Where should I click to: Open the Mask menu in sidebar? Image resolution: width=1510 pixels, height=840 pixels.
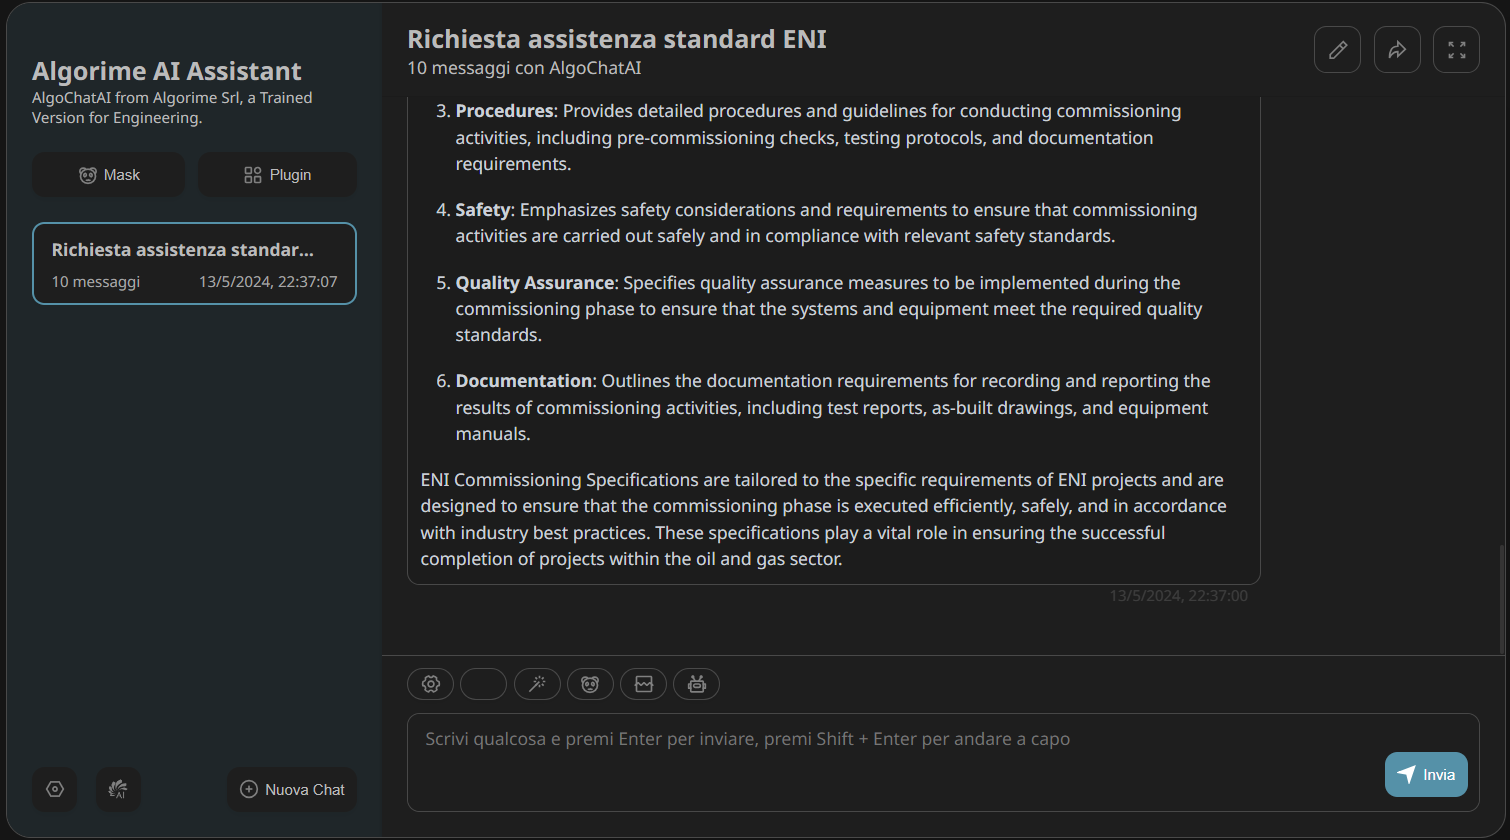pyautogui.click(x=109, y=175)
